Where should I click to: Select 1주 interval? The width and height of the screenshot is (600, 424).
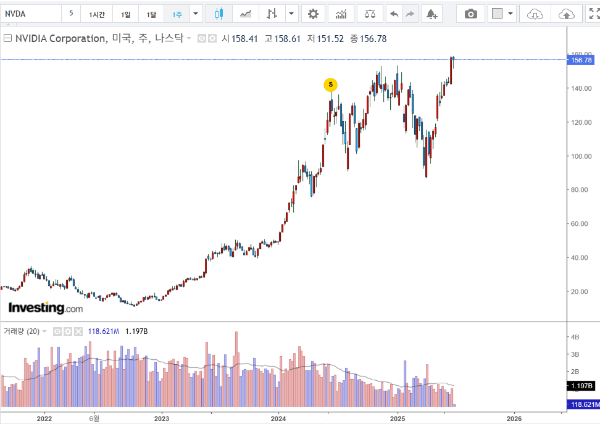(177, 14)
